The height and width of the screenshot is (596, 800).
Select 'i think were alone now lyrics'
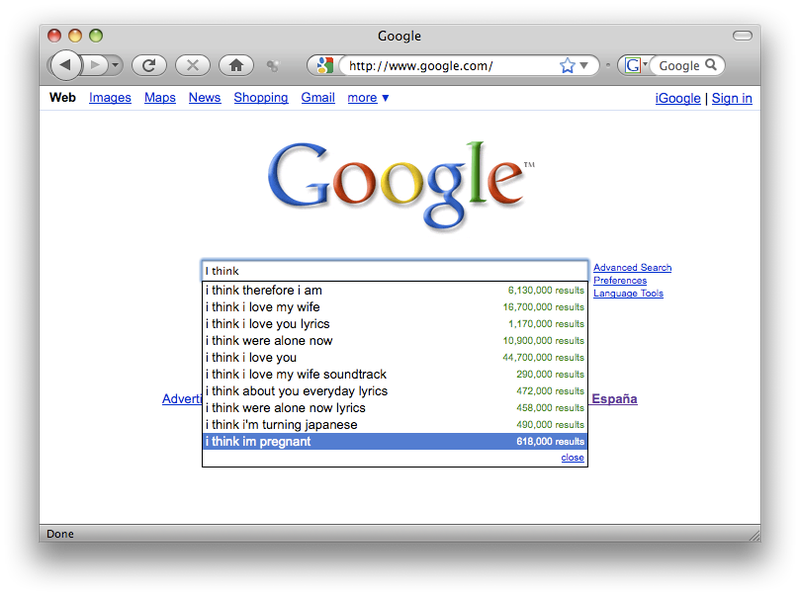click(x=395, y=408)
